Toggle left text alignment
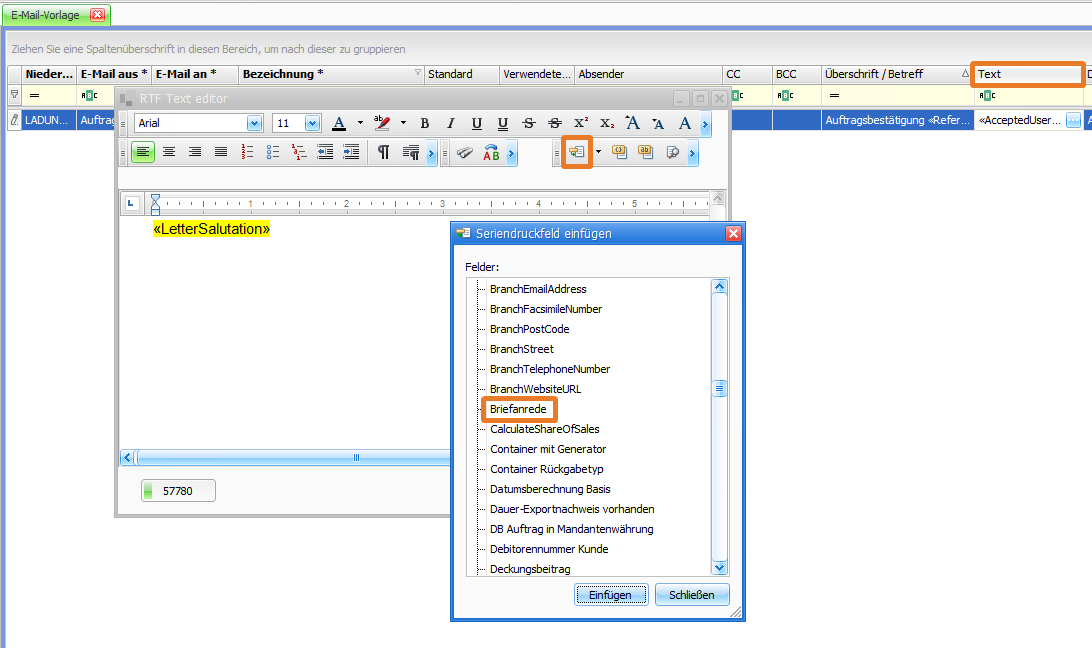The image size is (1092, 648). click(x=143, y=152)
